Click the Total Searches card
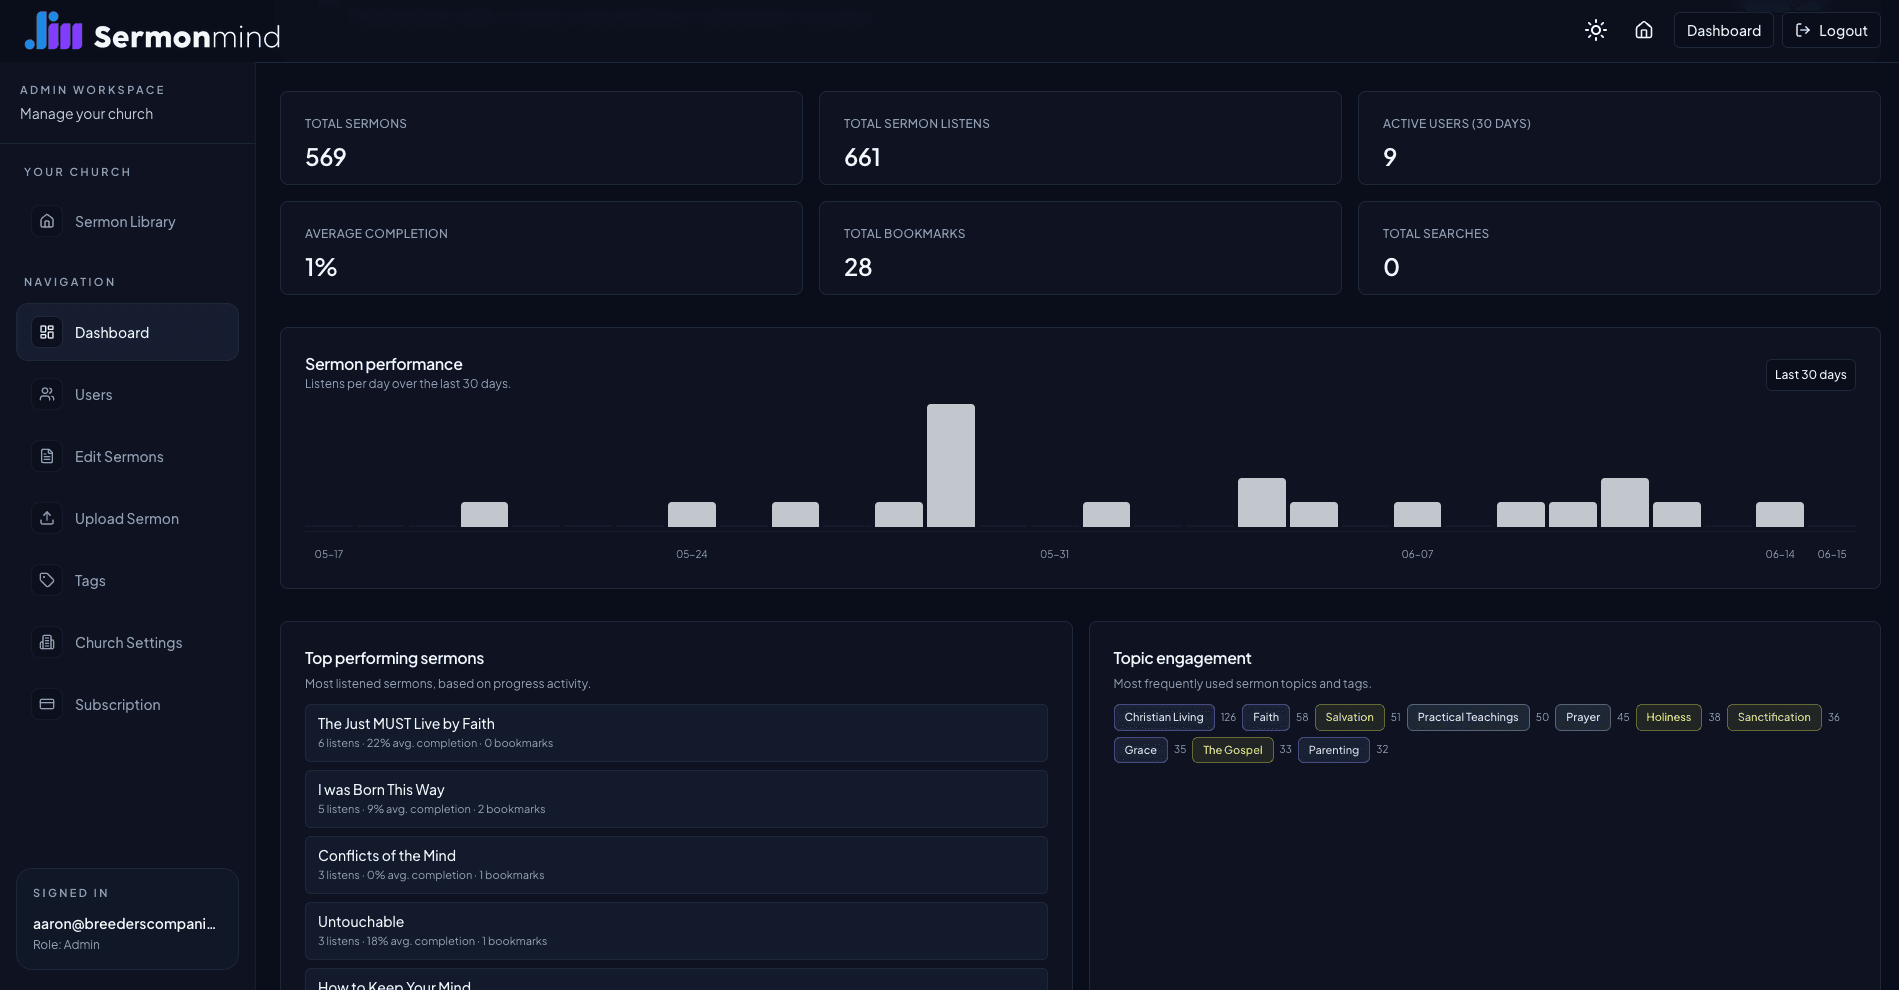This screenshot has height=990, width=1899. 1619,248
